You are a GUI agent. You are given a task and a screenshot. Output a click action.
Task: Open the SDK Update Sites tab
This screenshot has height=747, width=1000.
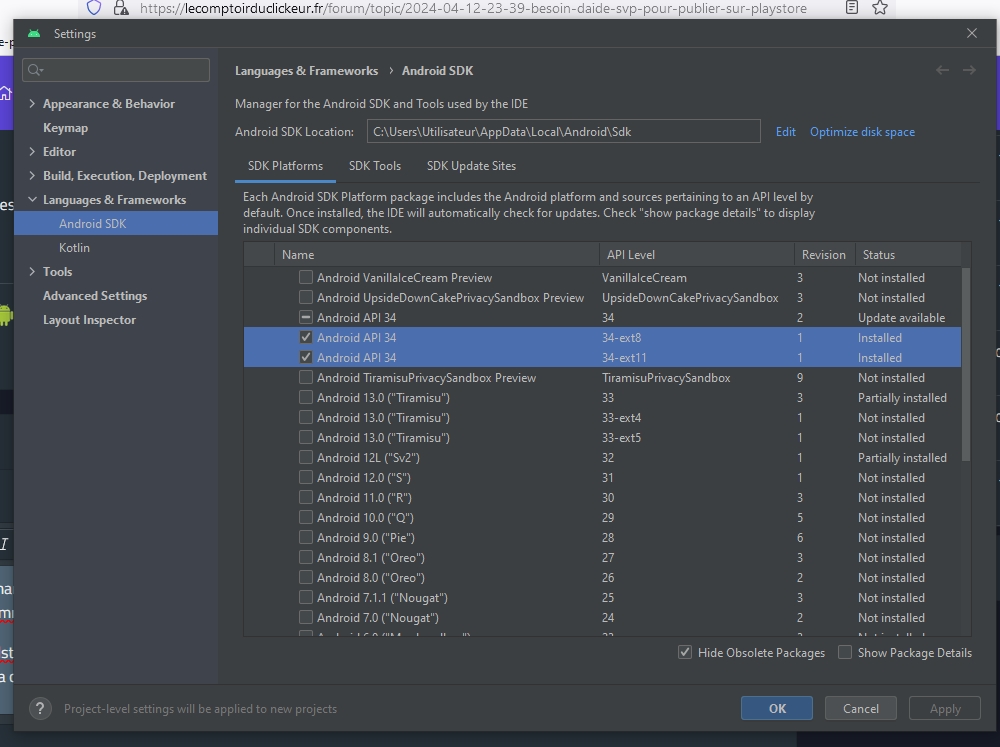(x=471, y=166)
